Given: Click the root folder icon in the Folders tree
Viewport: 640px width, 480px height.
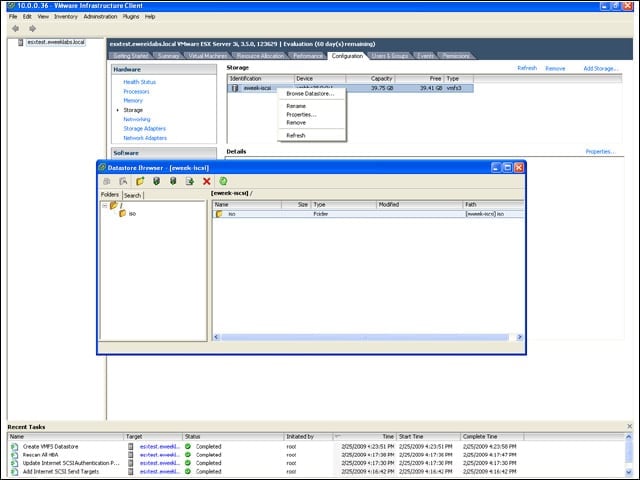Looking at the screenshot, I should tap(114, 205).
